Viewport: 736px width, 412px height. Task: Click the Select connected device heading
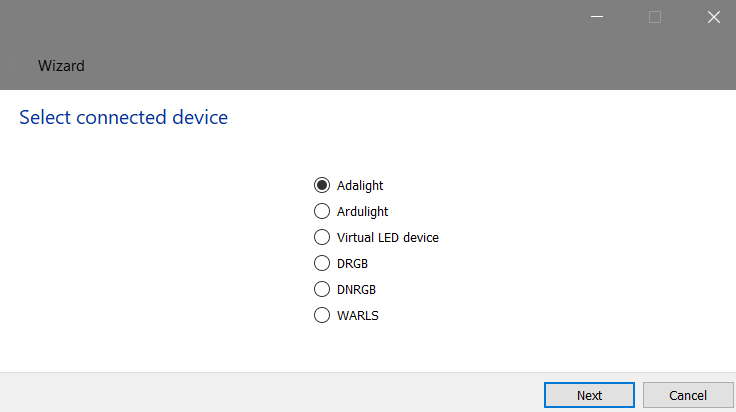[x=123, y=118]
